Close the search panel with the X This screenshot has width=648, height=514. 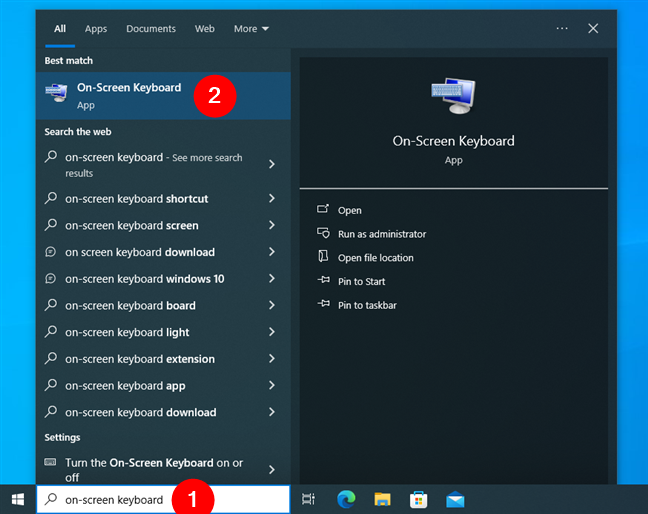pyautogui.click(x=593, y=29)
